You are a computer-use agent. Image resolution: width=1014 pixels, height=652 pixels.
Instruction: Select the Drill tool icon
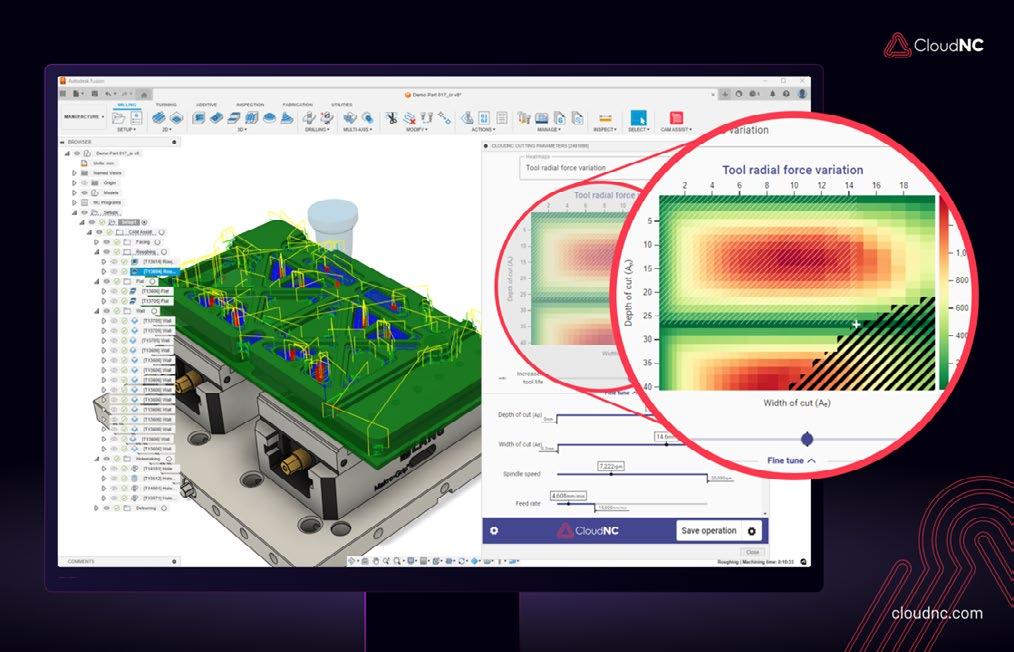point(310,118)
